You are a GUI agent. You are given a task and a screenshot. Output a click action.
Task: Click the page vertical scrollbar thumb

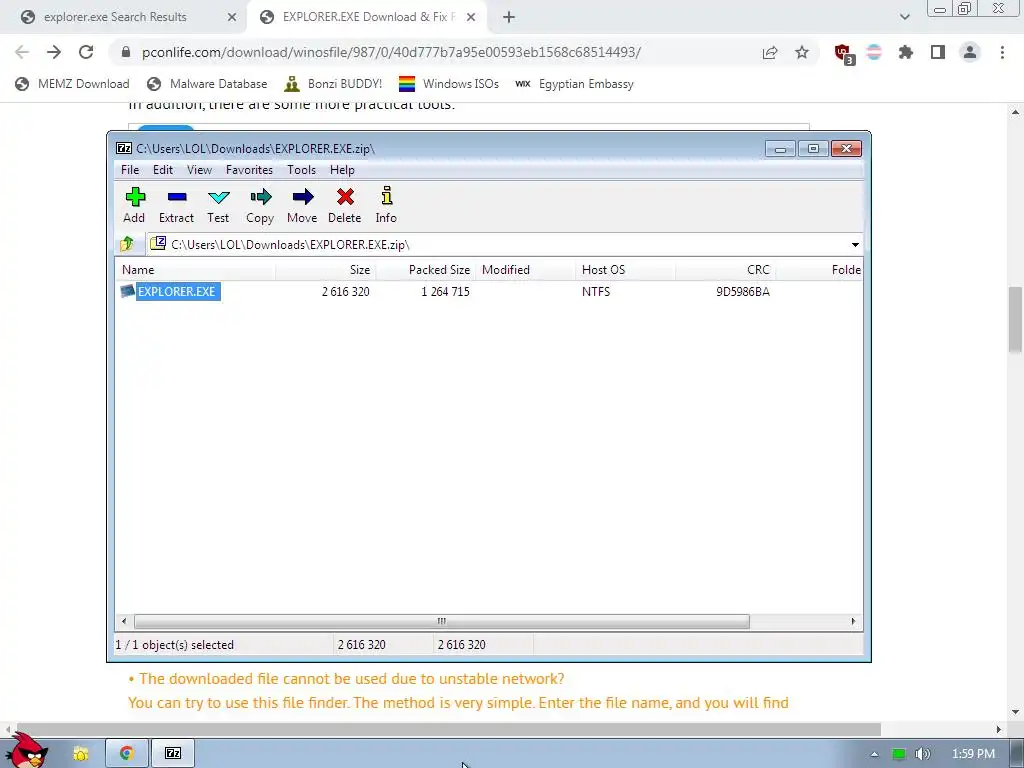click(1016, 320)
